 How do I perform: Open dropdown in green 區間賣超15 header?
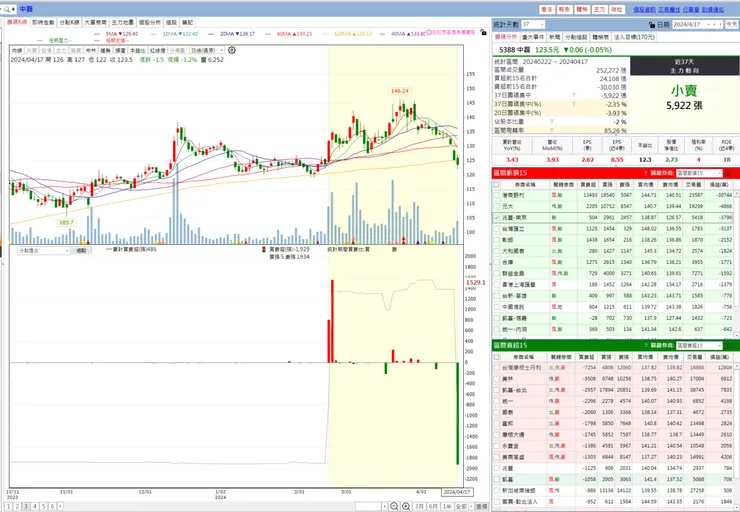pyautogui.click(x=699, y=345)
